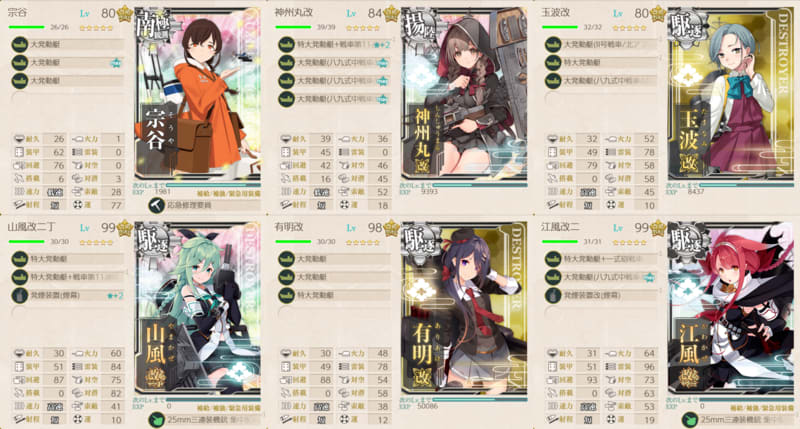Click the luck stat icon in Soya's stats
Viewport: 800px width, 429px height.
[x=78, y=205]
